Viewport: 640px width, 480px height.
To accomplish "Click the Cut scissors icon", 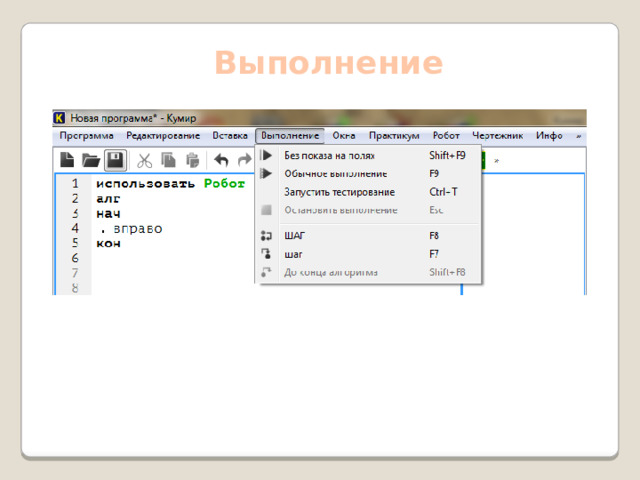I will [144, 160].
